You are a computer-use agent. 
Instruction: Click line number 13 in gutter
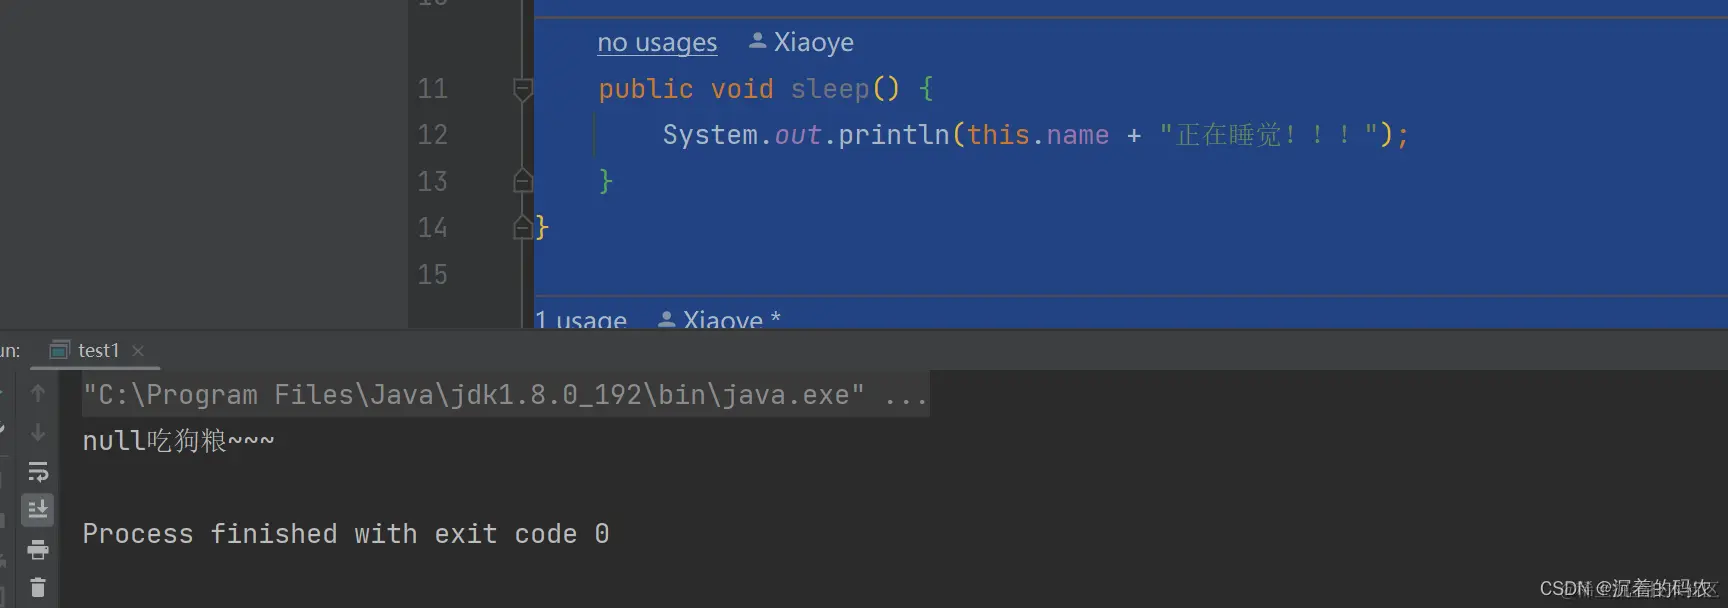pyautogui.click(x=432, y=182)
